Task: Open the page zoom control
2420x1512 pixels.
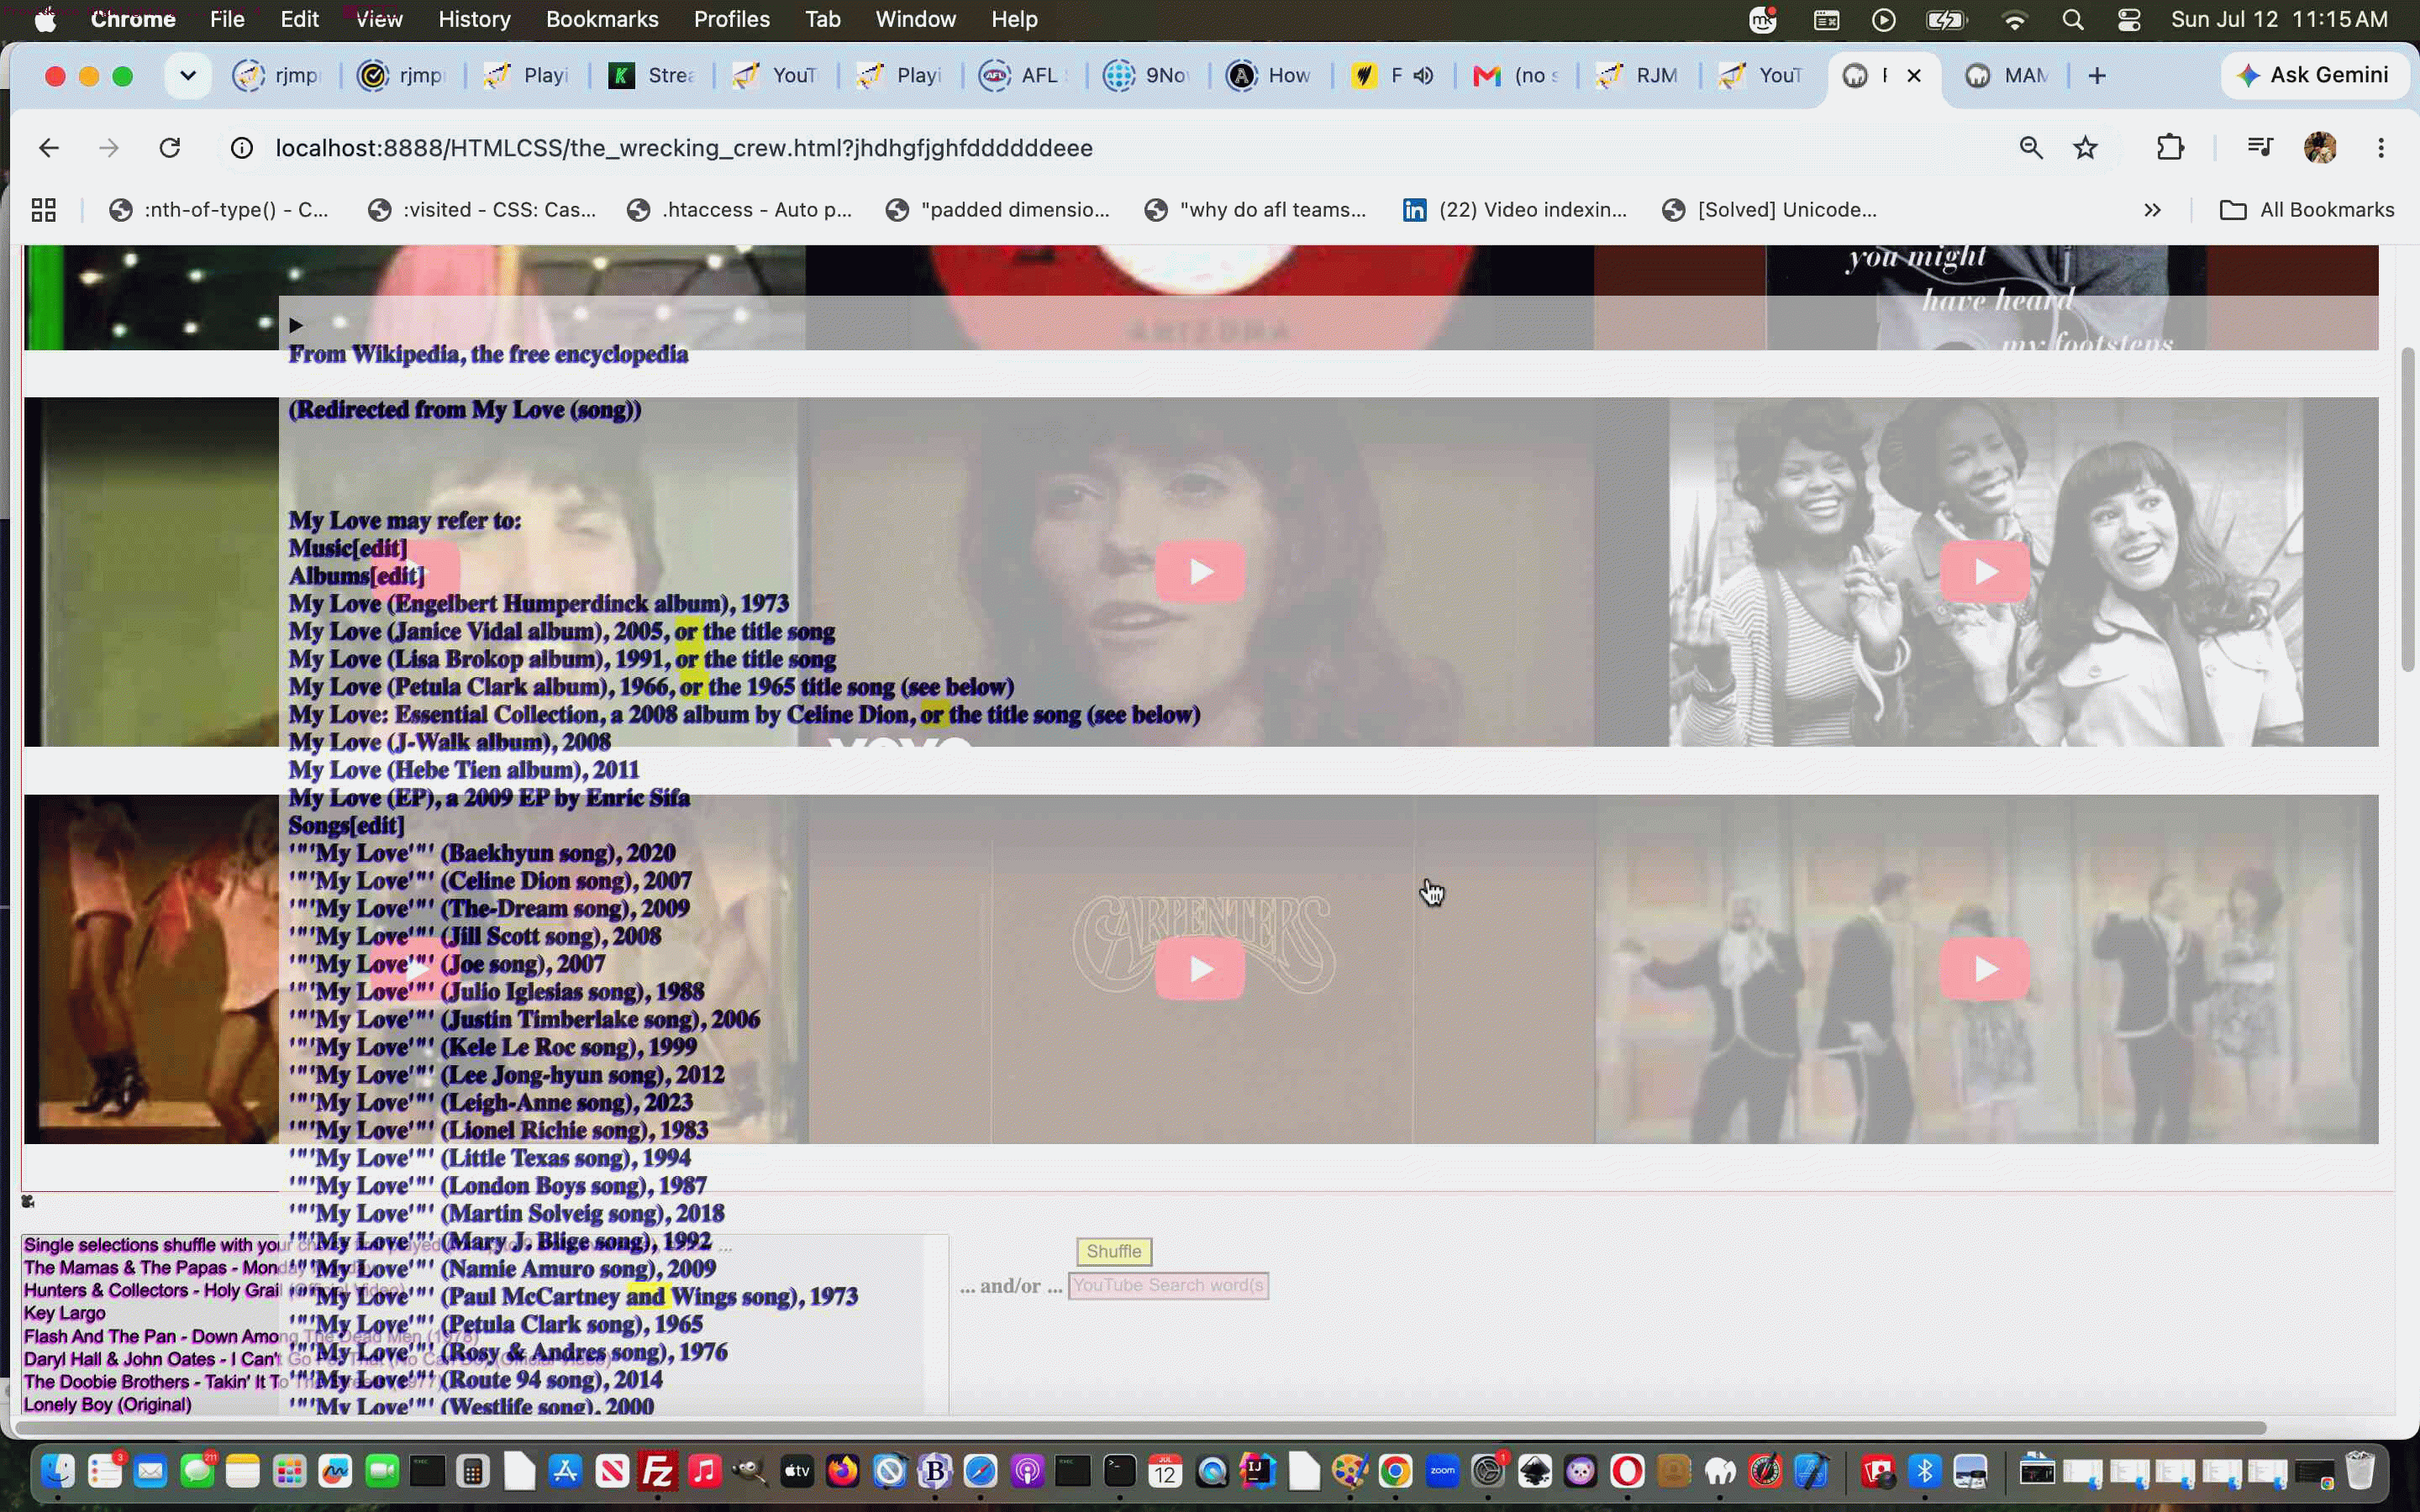Action: 2030,148
